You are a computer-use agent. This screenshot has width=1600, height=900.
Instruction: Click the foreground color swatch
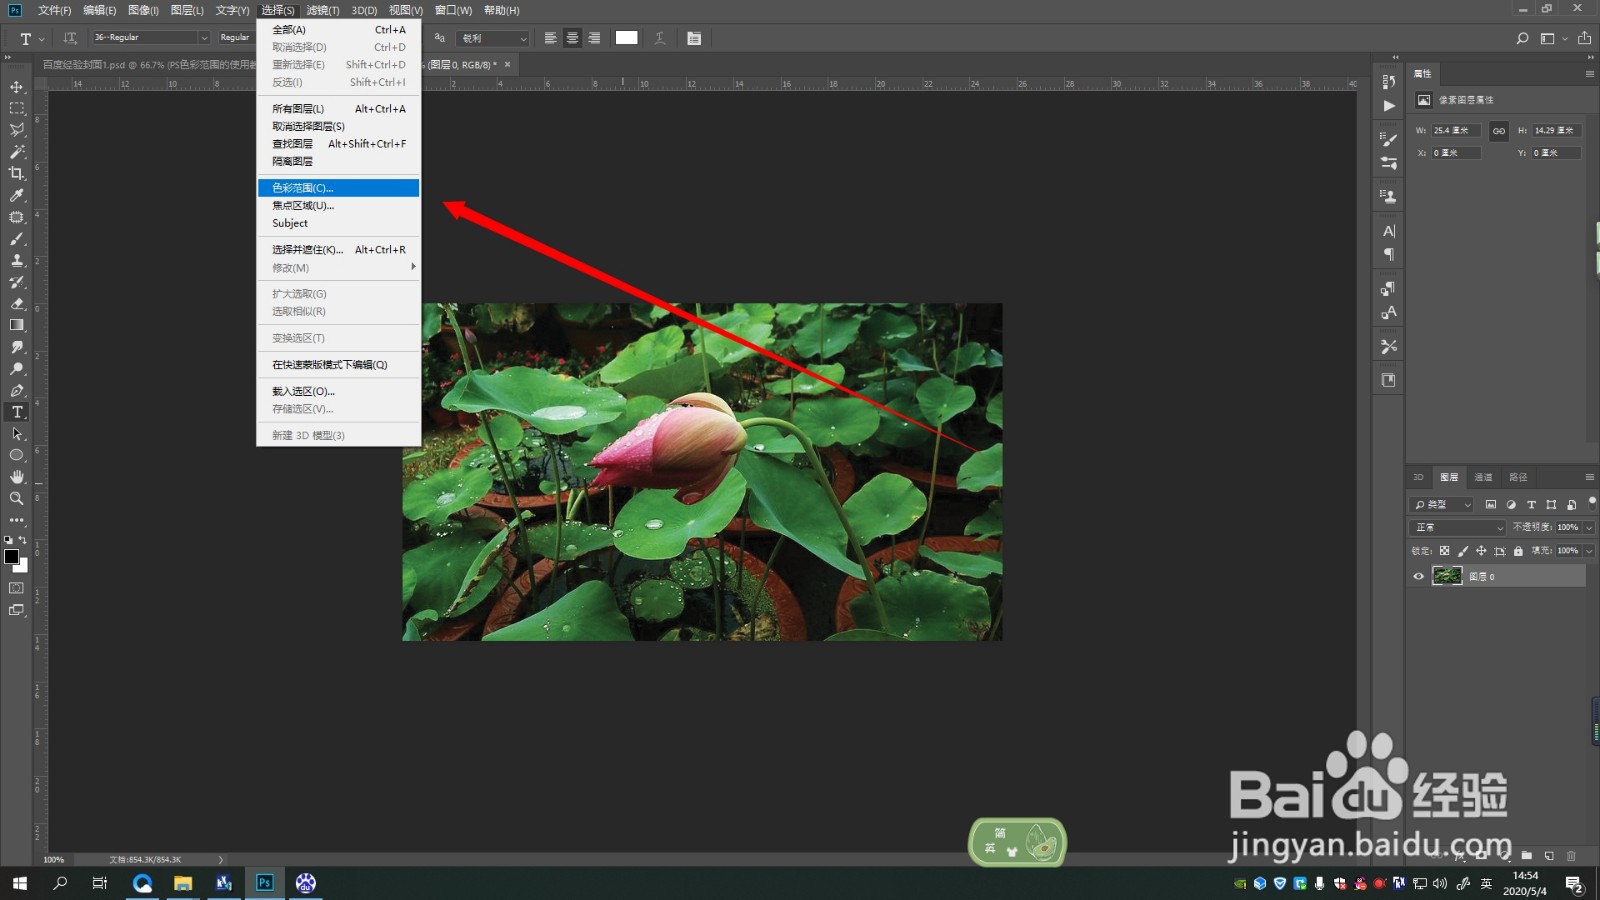click(12, 557)
